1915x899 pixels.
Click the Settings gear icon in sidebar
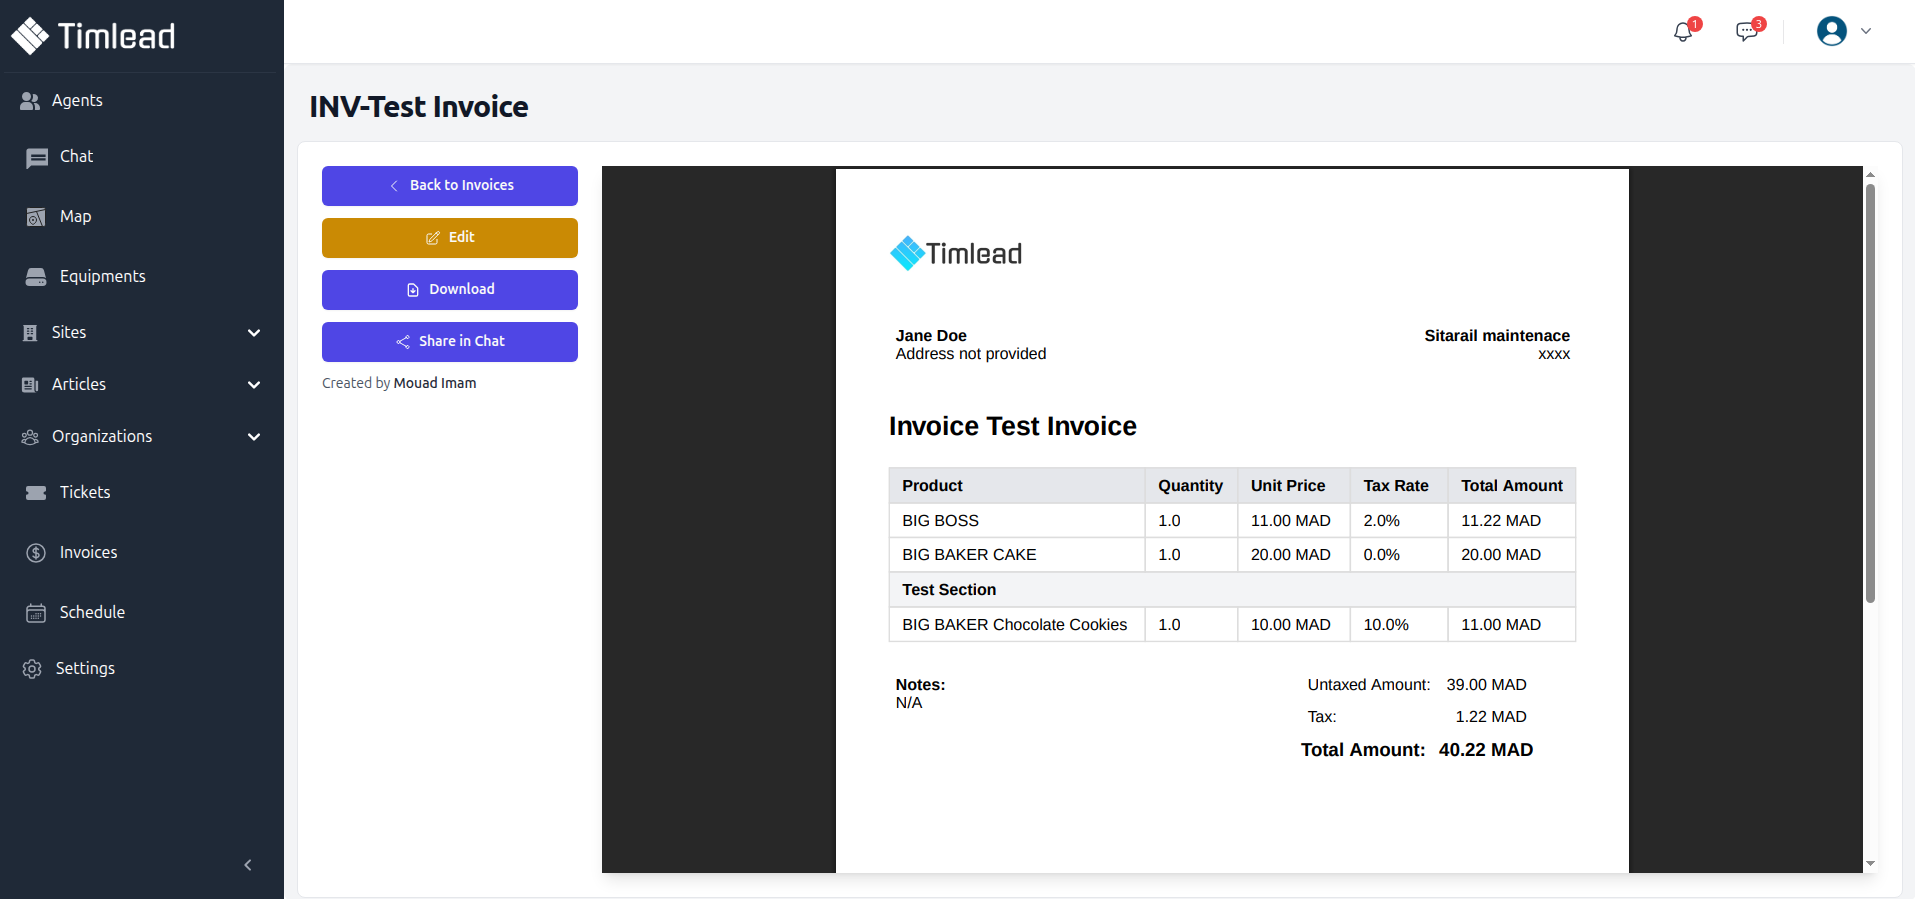coord(32,669)
